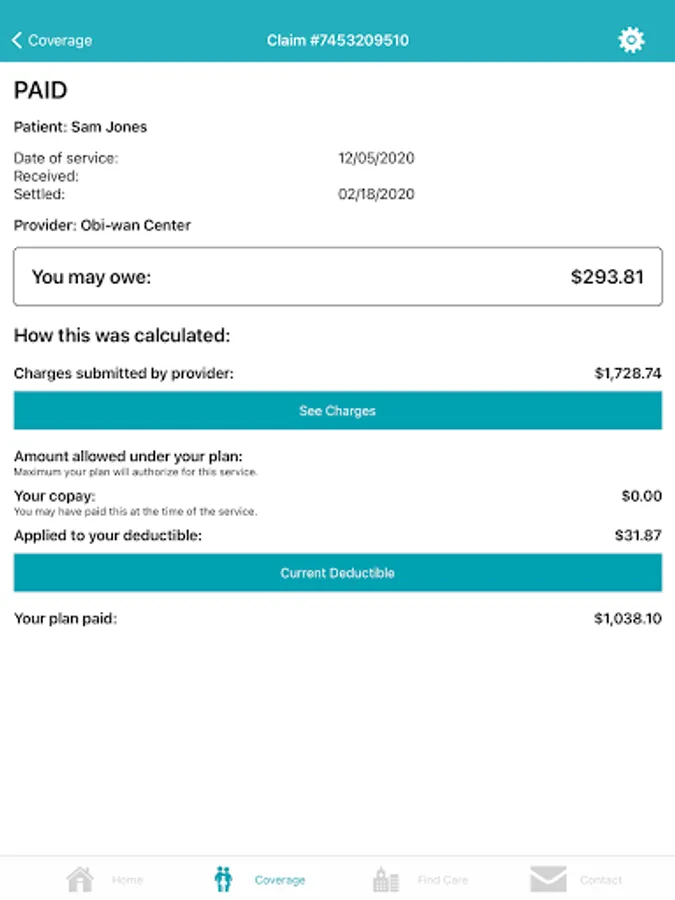Open the Current Deductible button
Screen dimensions: 675x900
pos(338,572)
